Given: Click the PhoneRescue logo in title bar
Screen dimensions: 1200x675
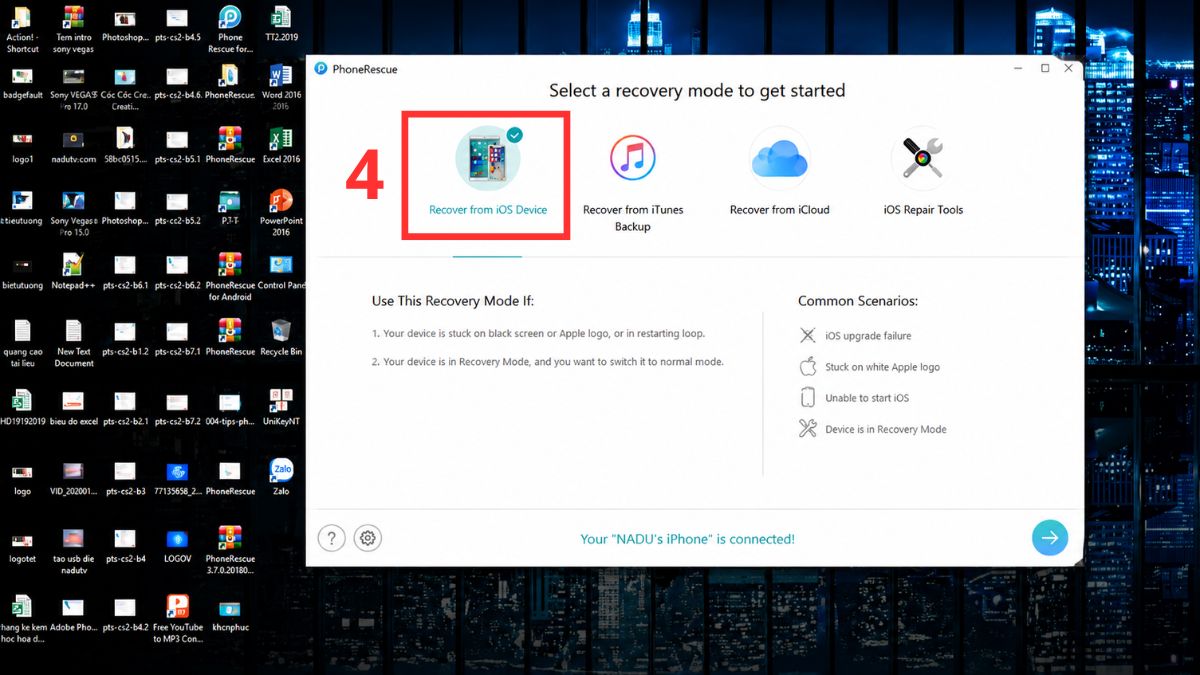Looking at the screenshot, I should click(x=321, y=69).
